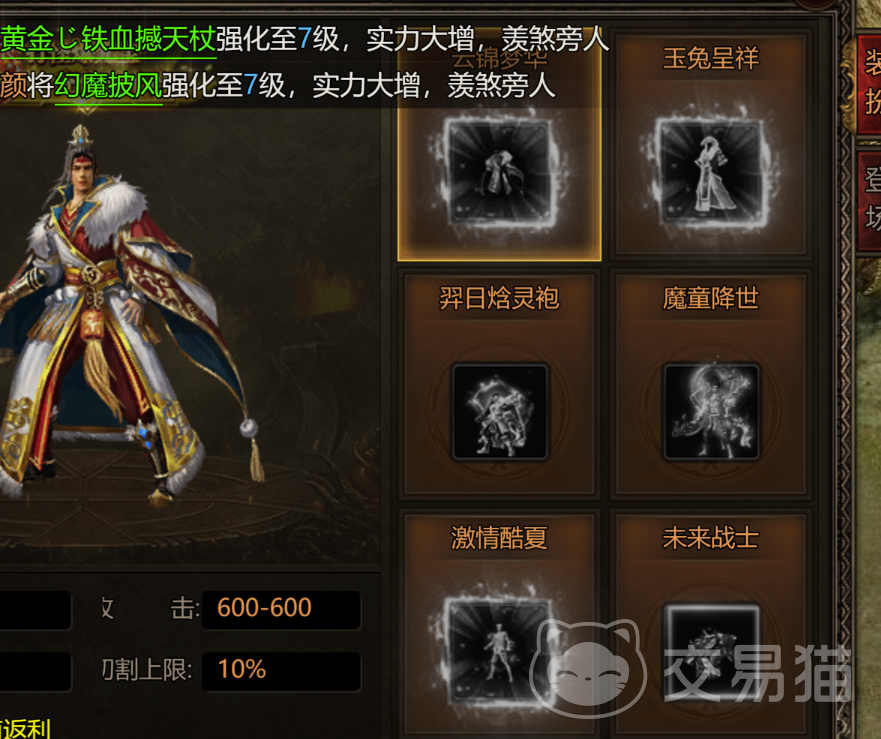Click the 幻魔披风 item link
The height and width of the screenshot is (739, 881).
click(x=108, y=86)
